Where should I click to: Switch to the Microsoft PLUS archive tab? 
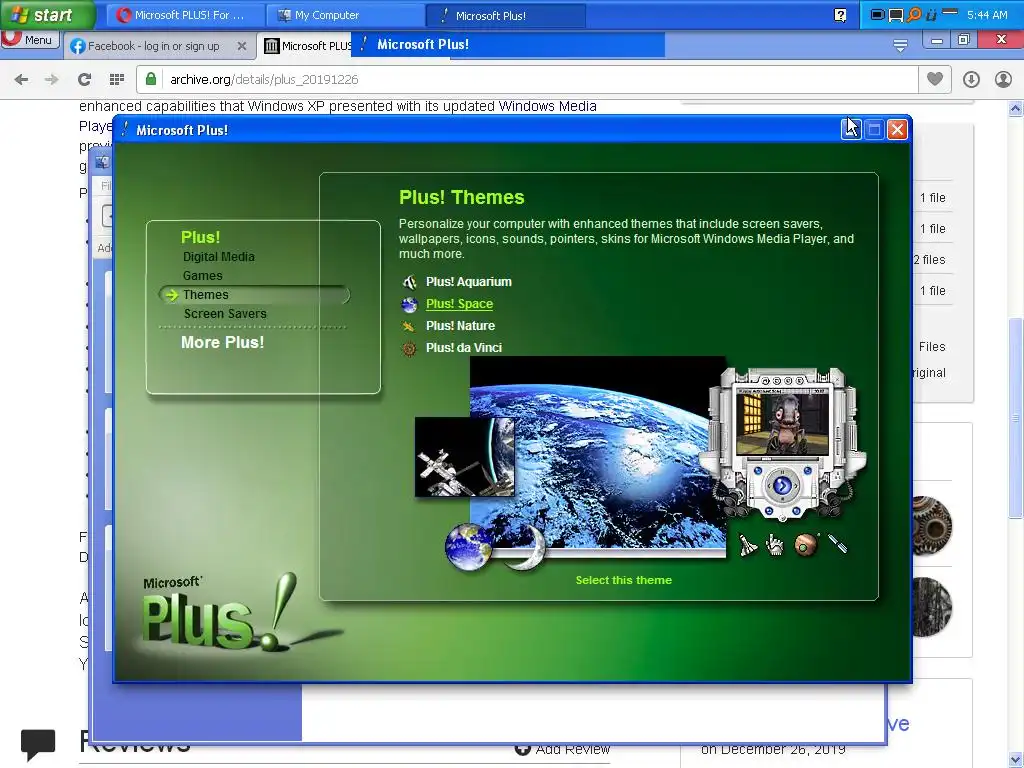307,46
